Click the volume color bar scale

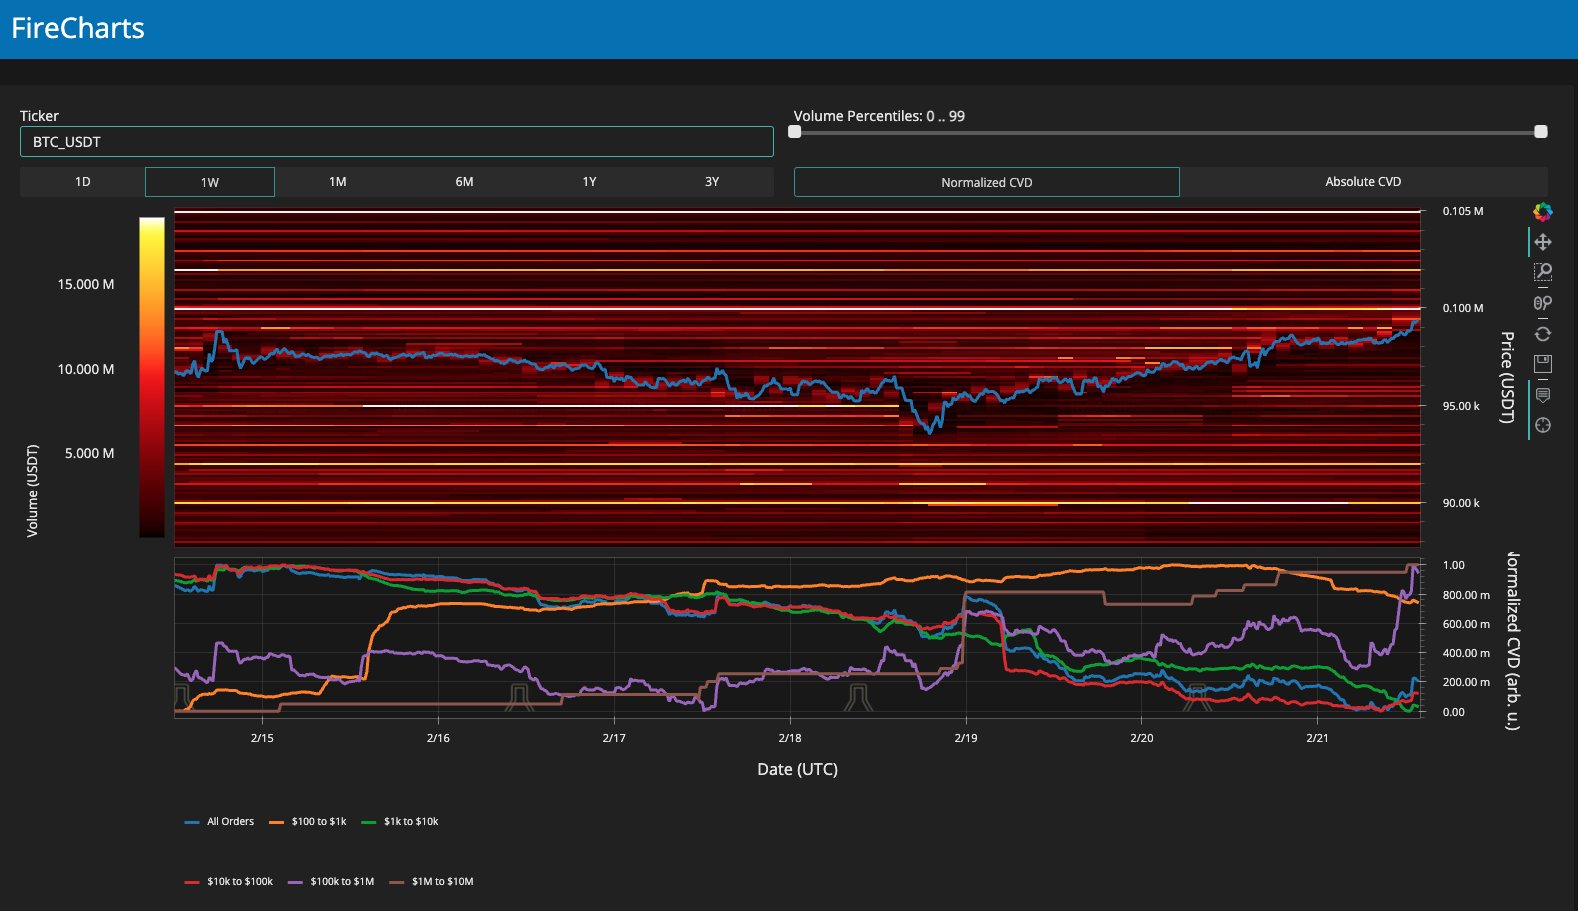point(152,377)
